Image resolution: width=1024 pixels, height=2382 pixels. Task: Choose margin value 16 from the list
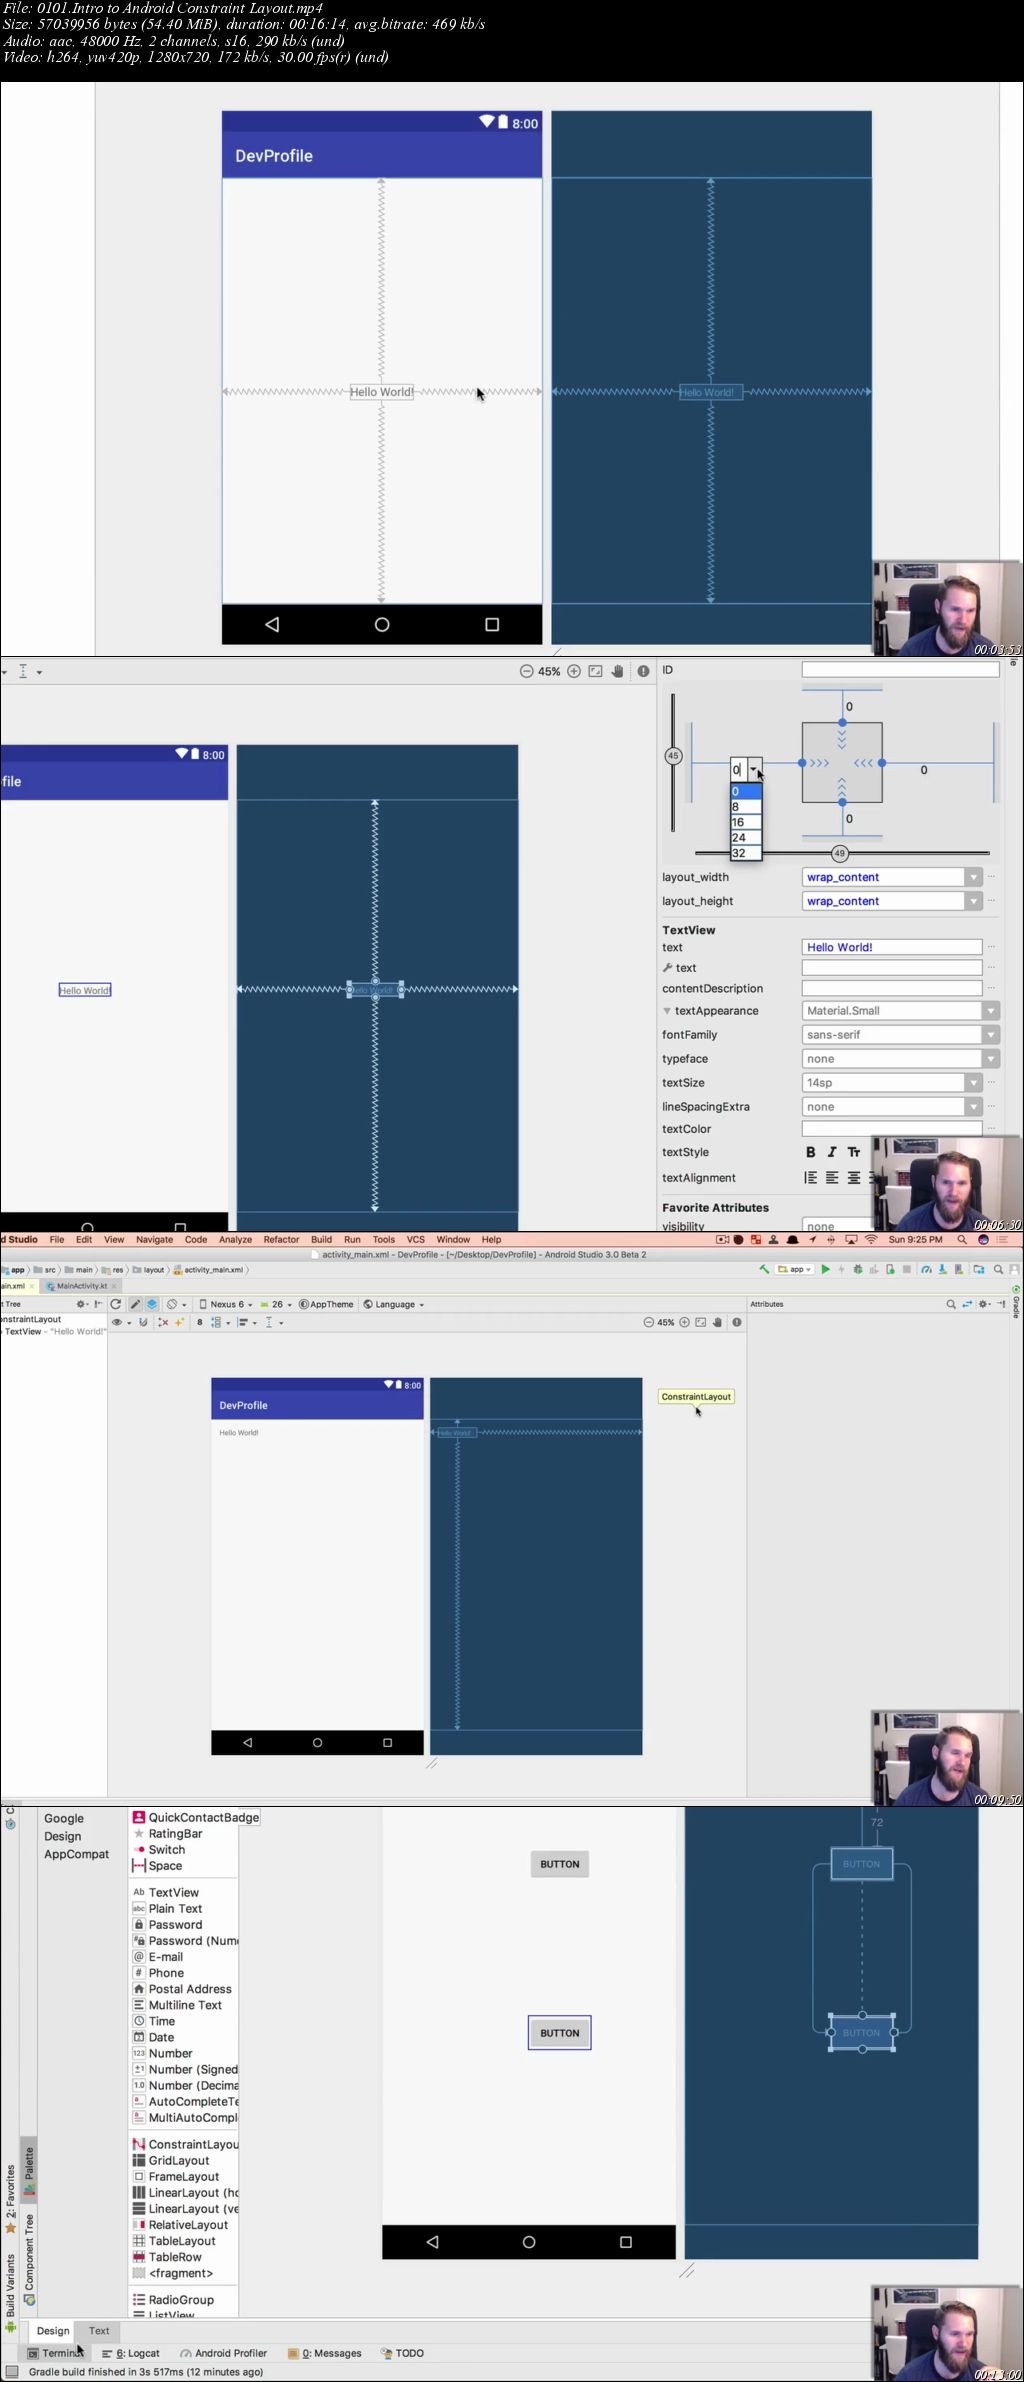point(746,822)
